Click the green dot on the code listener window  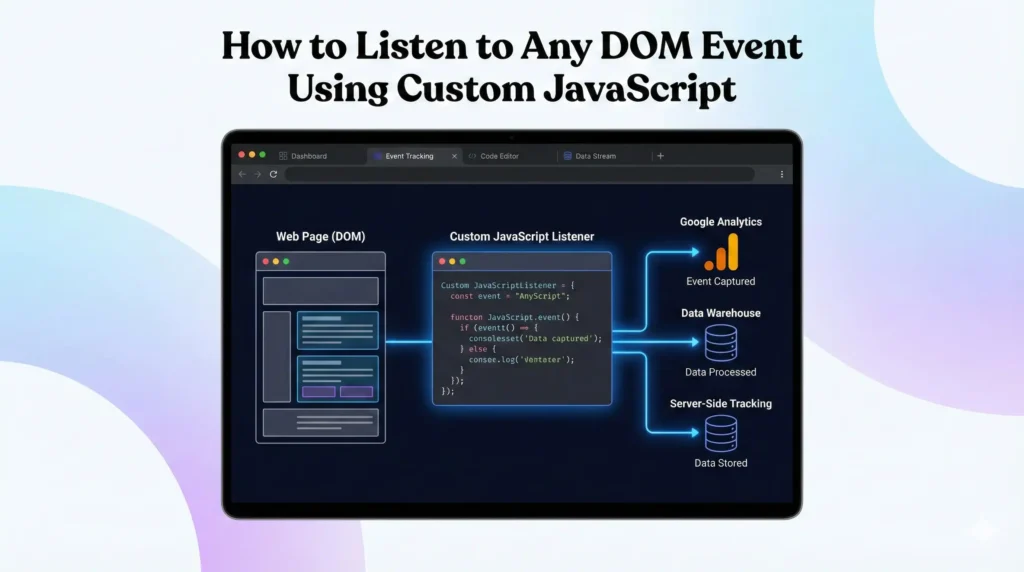[462, 261]
